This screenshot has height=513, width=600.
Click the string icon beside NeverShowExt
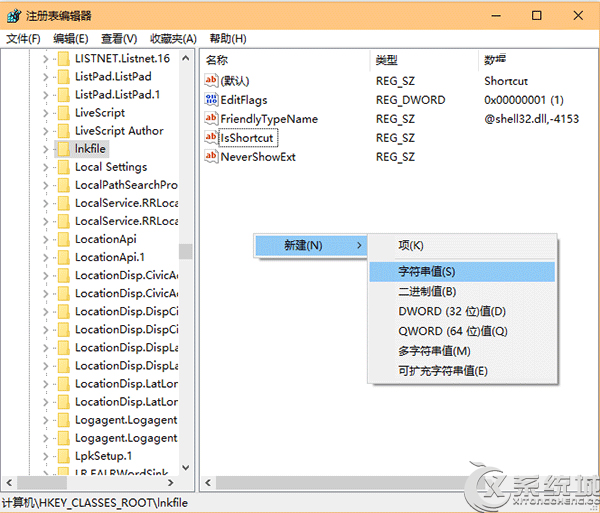(x=211, y=156)
